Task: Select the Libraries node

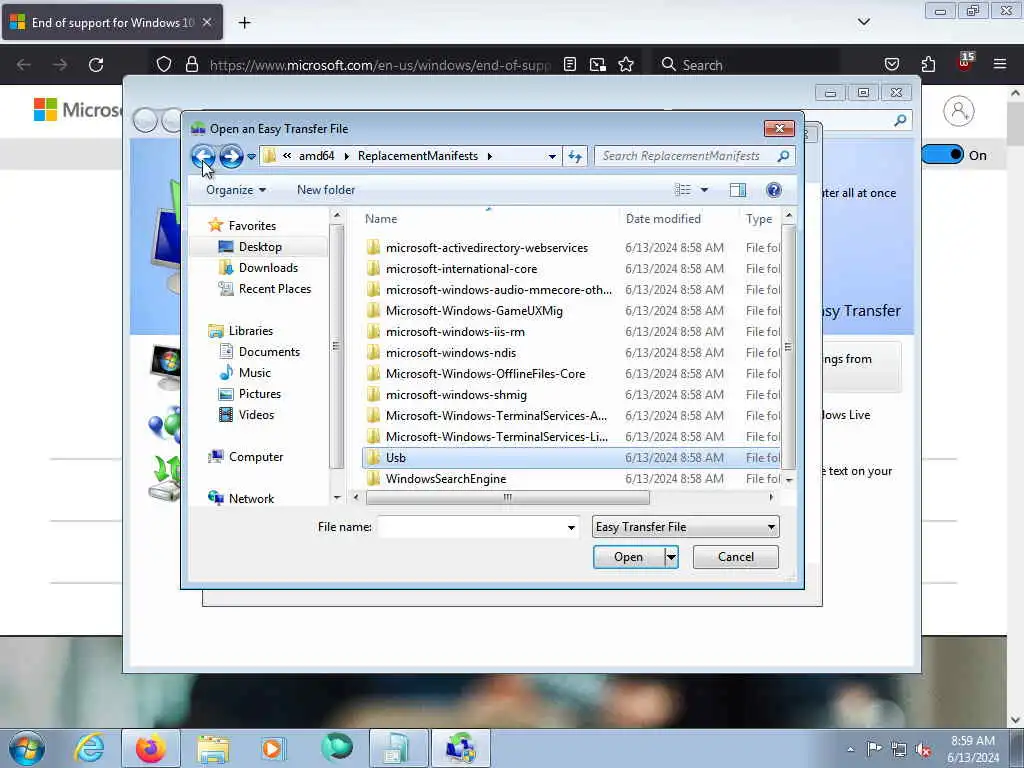Action: (x=250, y=331)
